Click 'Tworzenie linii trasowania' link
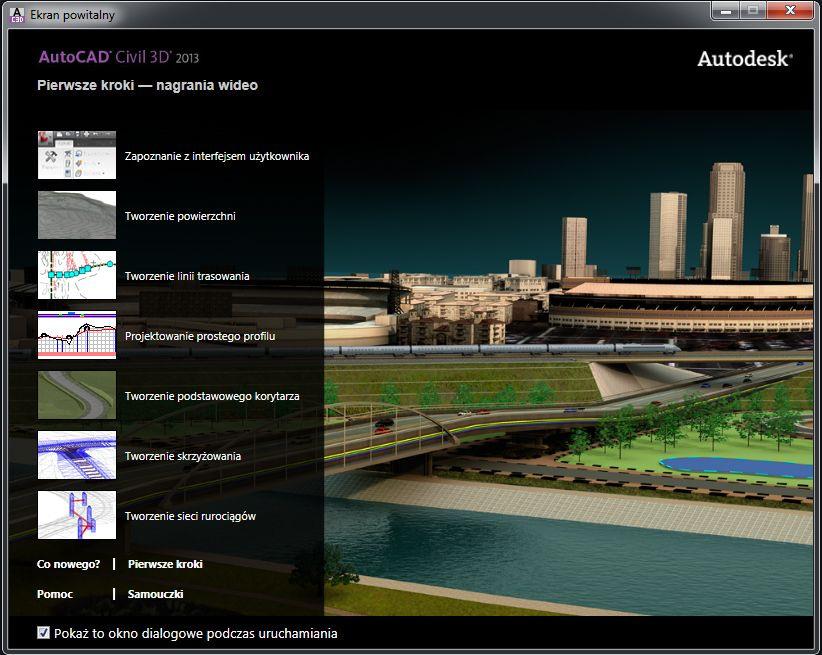The image size is (822, 655). click(x=187, y=276)
